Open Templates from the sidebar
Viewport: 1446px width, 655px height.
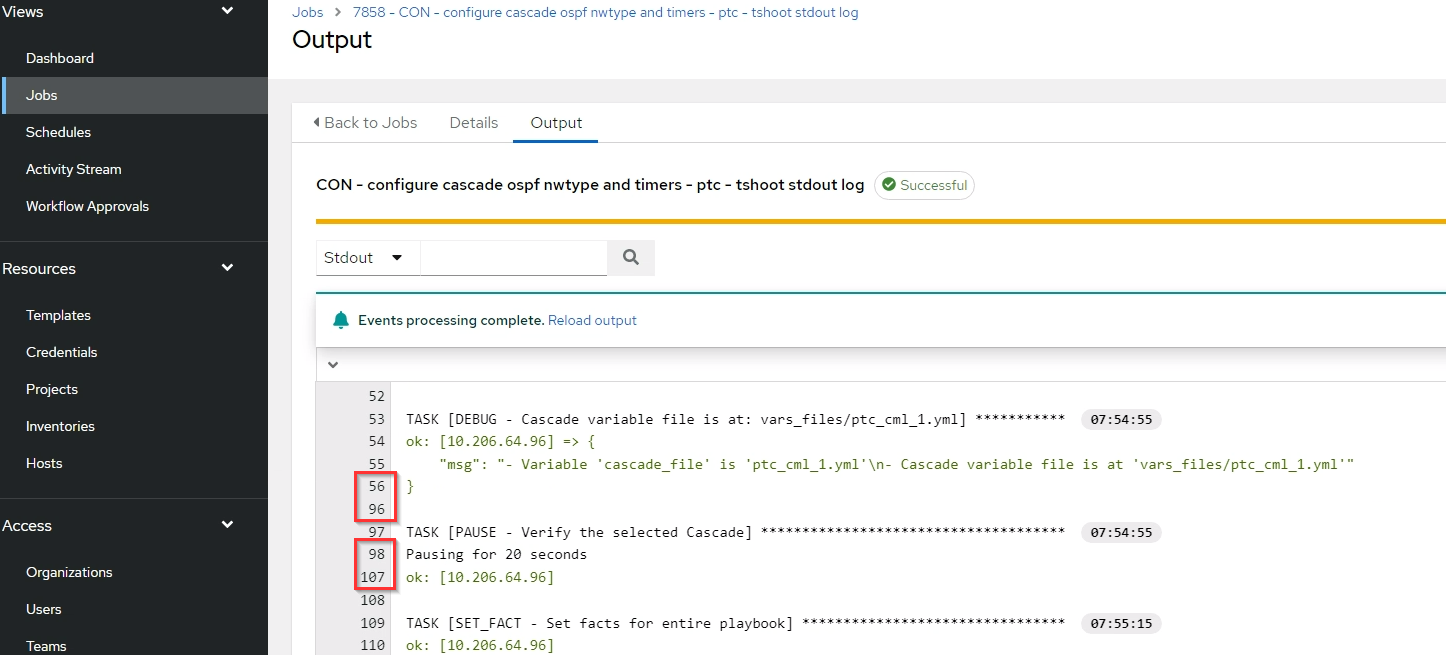tap(58, 315)
